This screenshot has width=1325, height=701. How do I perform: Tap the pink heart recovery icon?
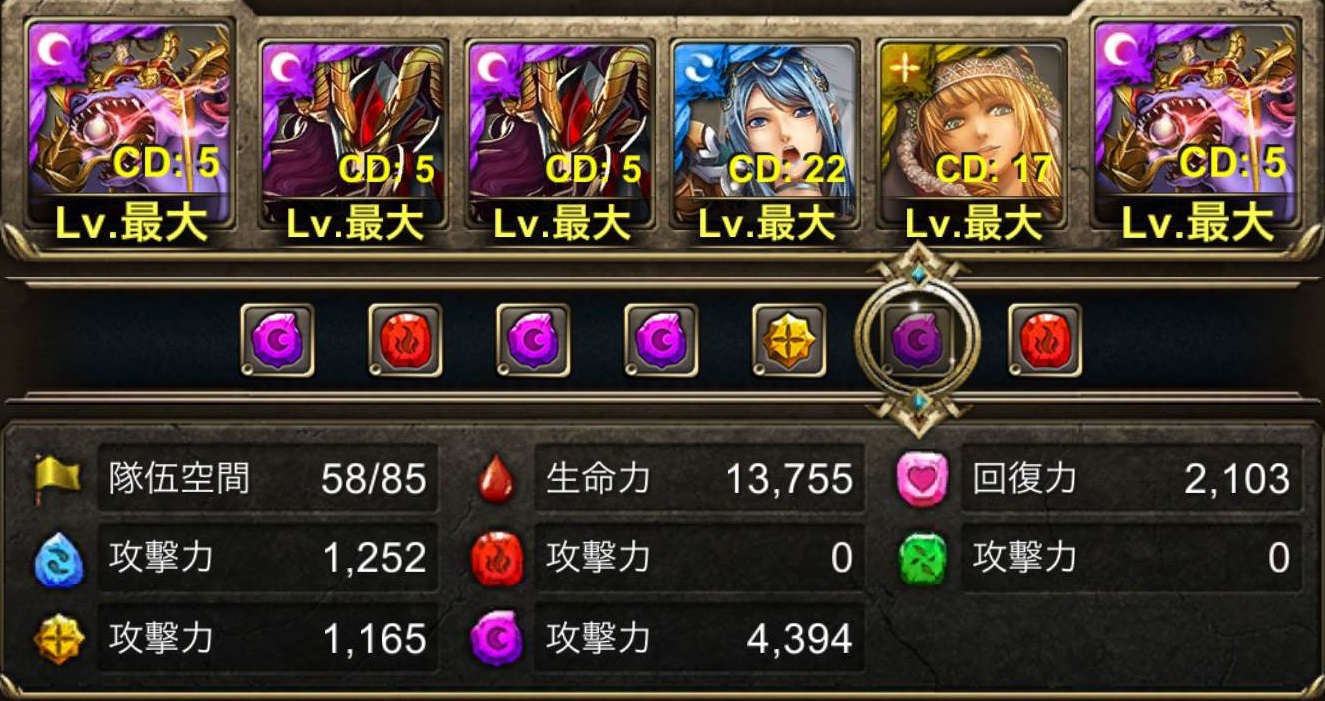919,479
